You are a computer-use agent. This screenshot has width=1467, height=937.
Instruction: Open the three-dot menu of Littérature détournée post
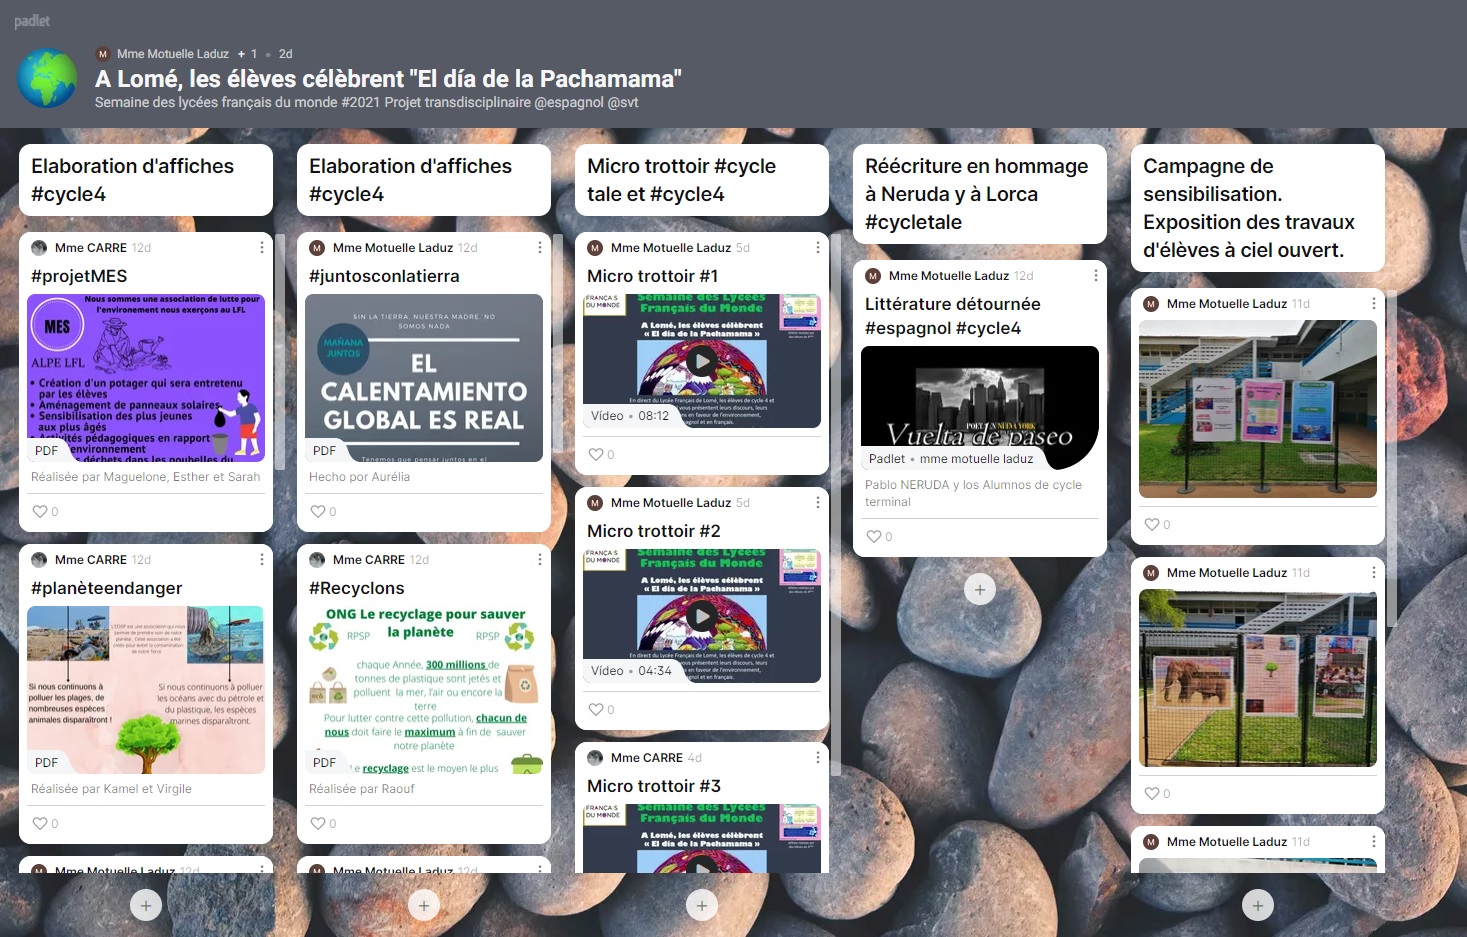(1096, 275)
